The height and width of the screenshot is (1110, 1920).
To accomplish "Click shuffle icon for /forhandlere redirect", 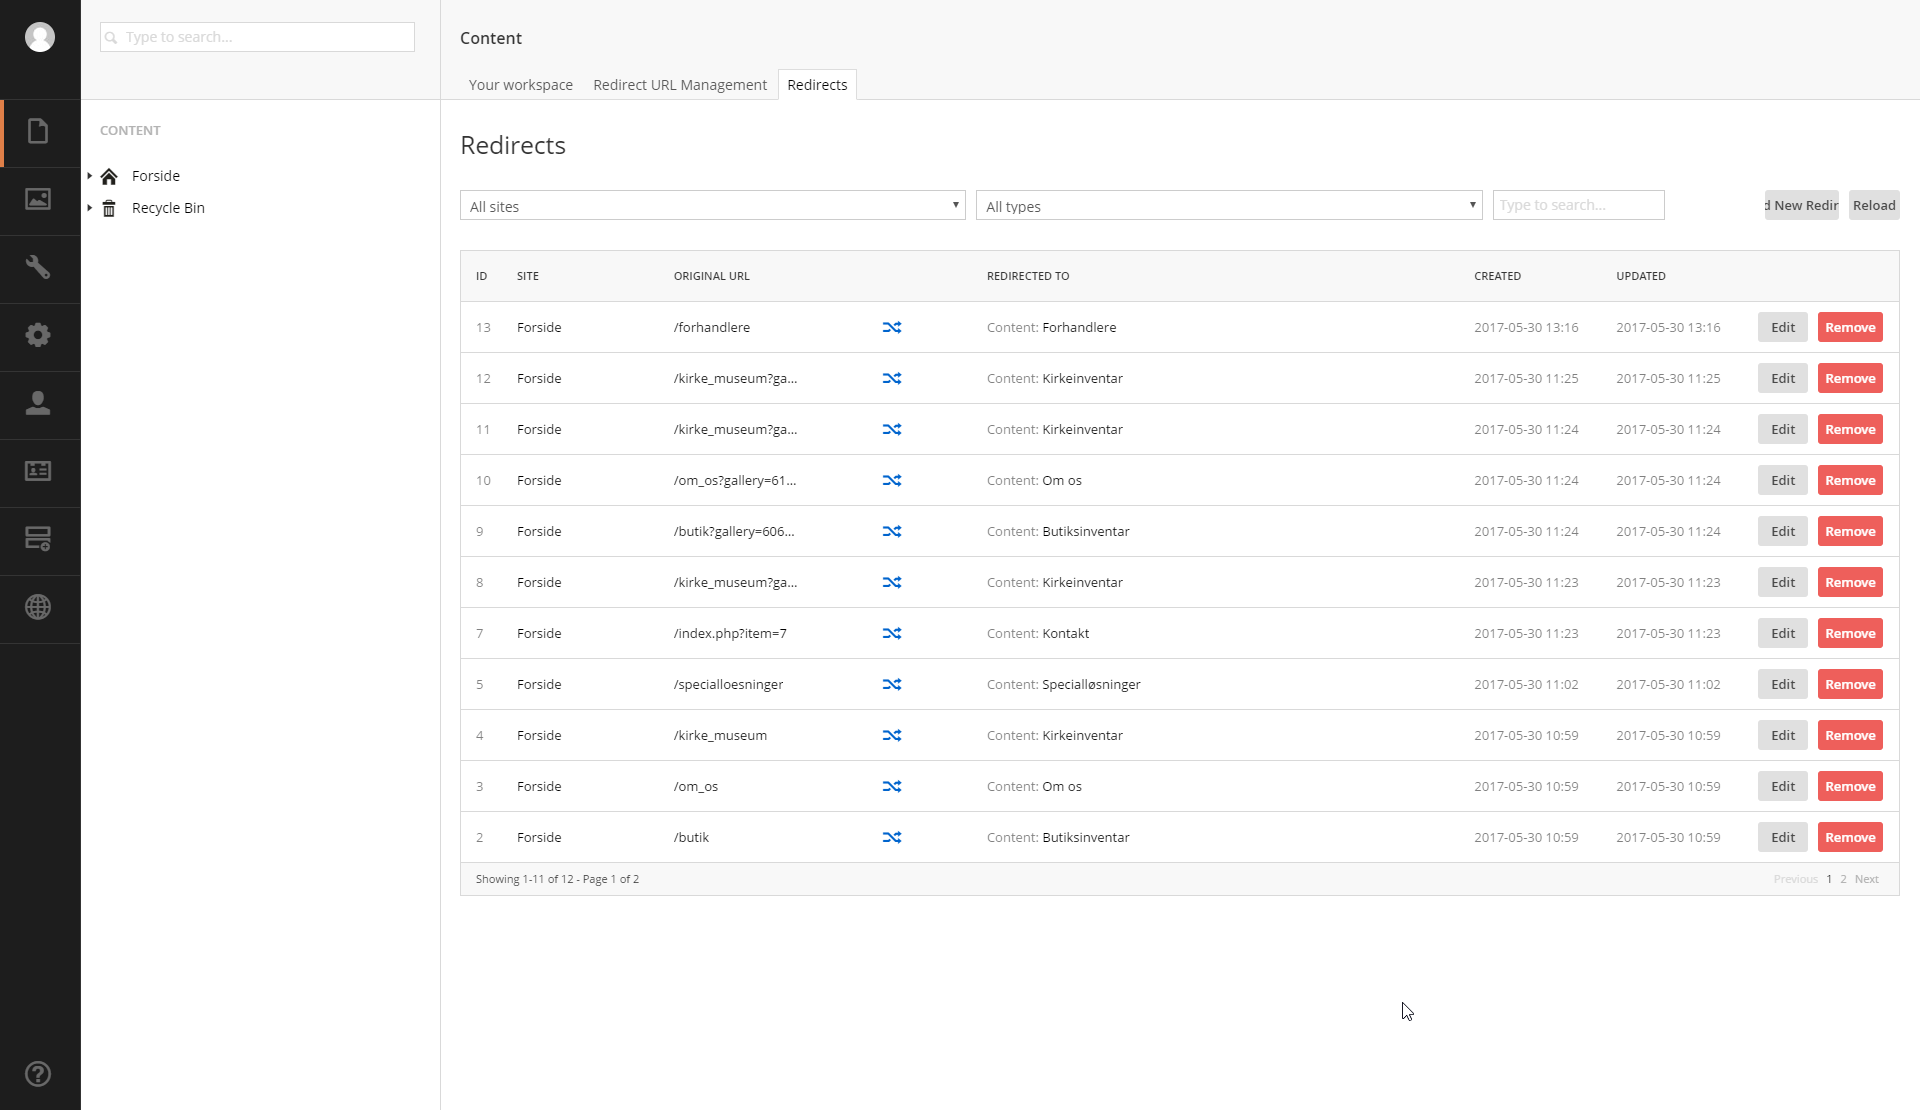I will coord(892,327).
